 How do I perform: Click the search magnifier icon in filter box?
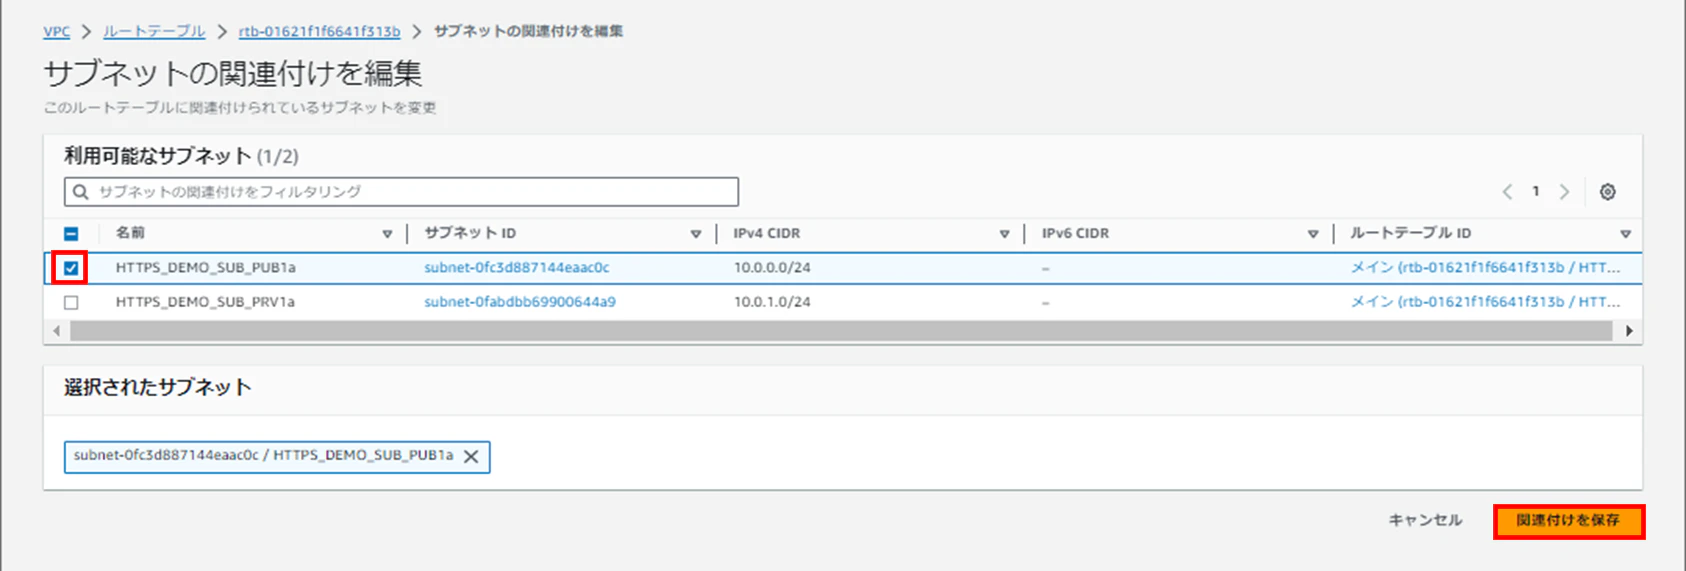tap(81, 192)
